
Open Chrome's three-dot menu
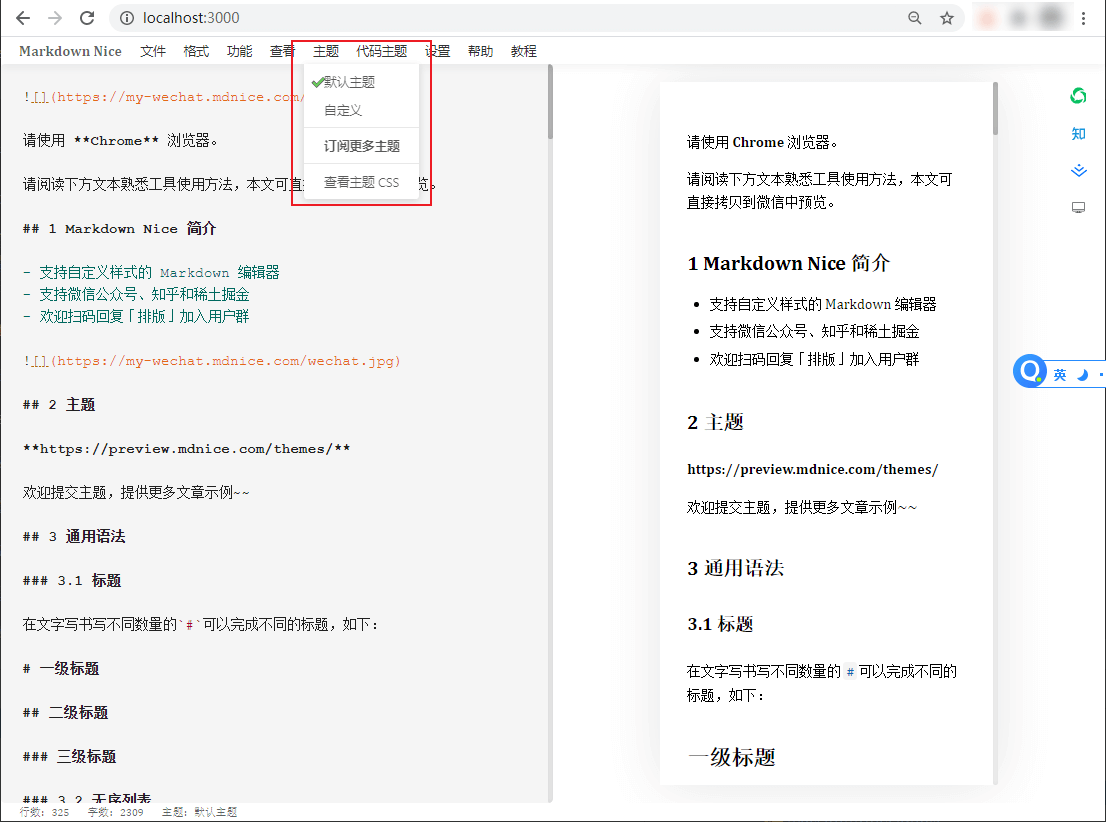1083,18
